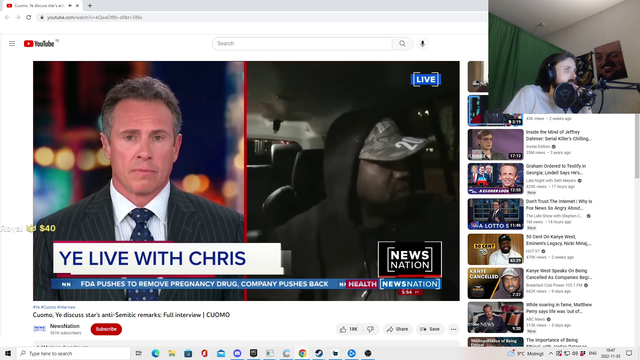The height and width of the screenshot is (360, 640).
Task: Open 'Kanye West Speaks On Being Cancelled' title
Action: pos(559,274)
